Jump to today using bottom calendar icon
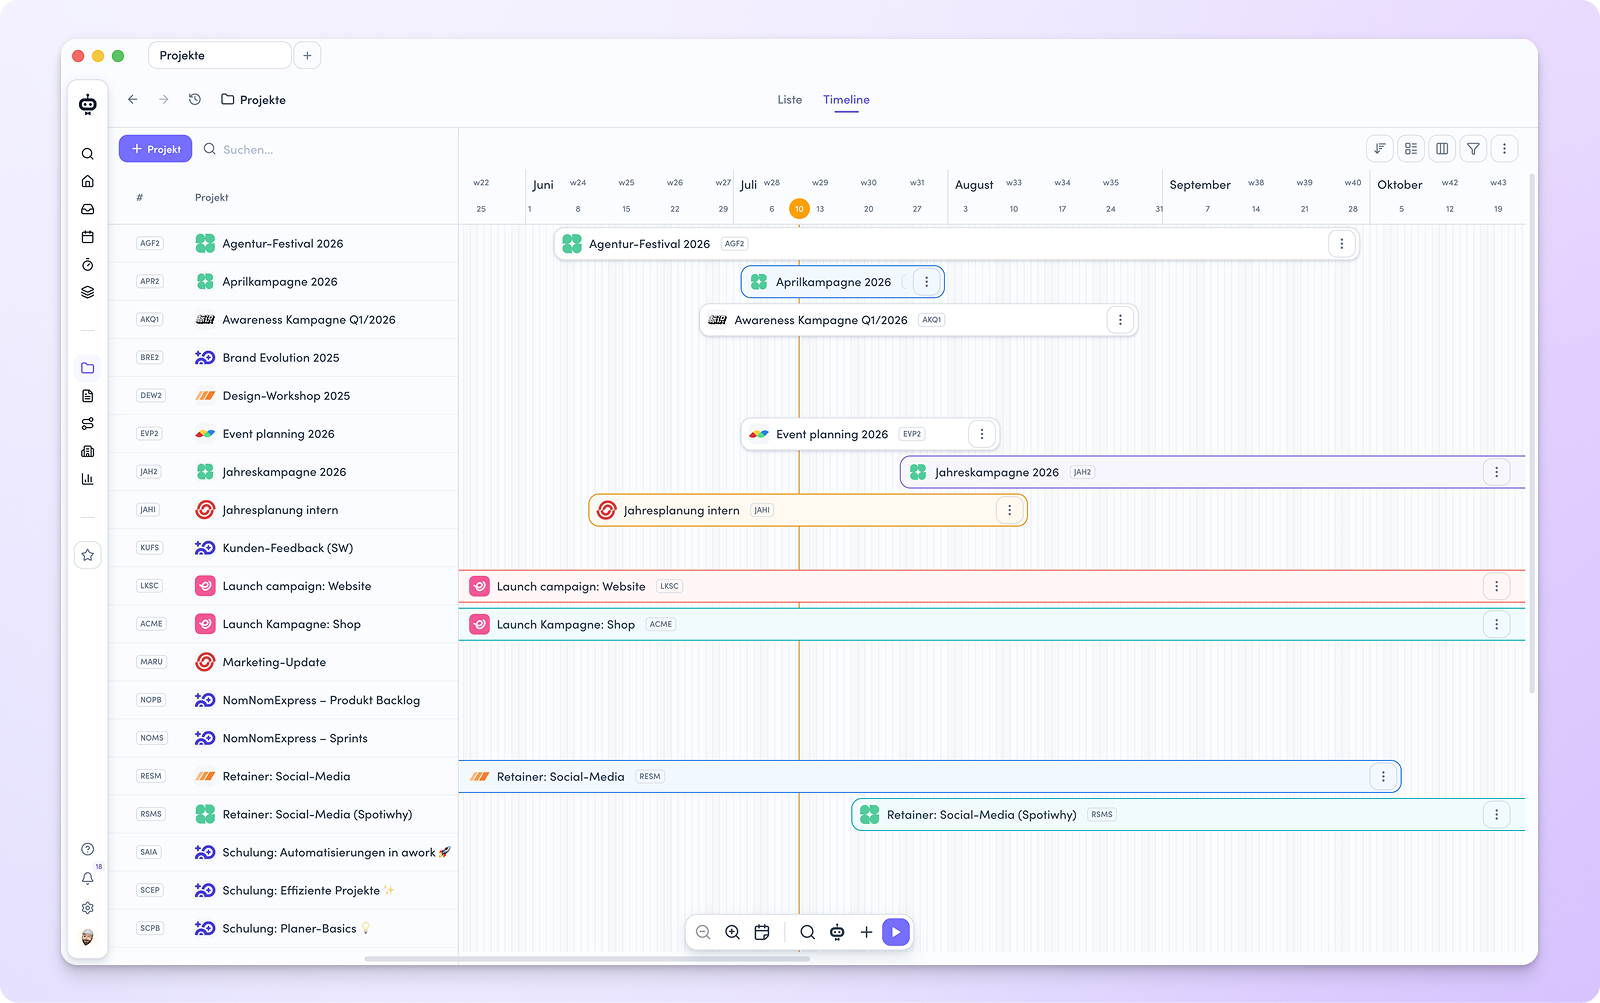The width and height of the screenshot is (1600, 1003). [762, 932]
